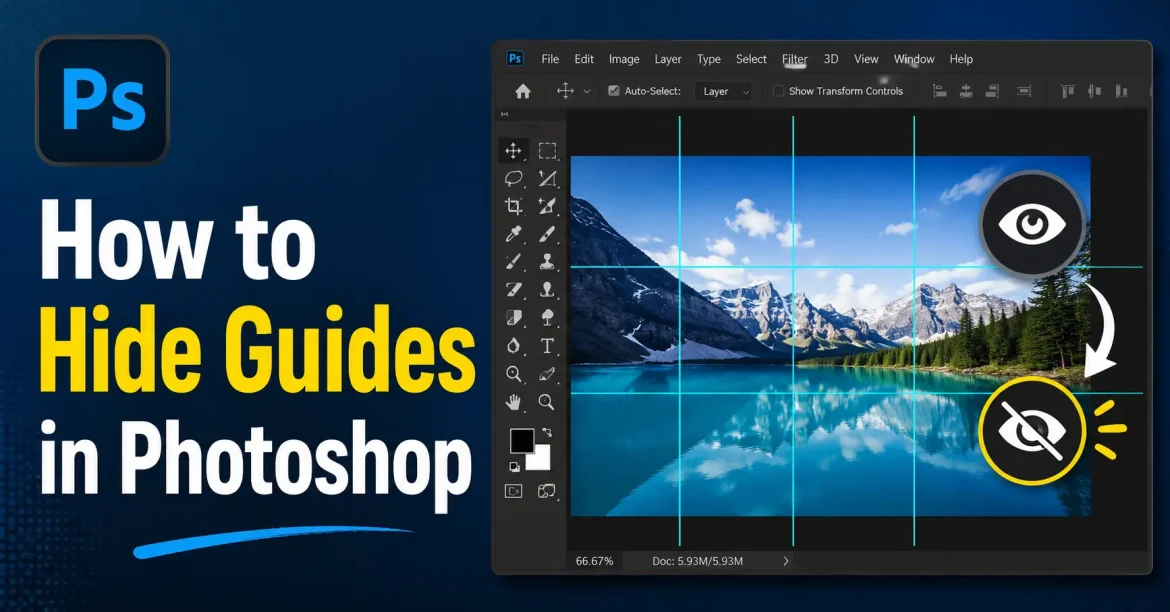Click the 66.67% zoom level field
This screenshot has width=1170, height=612.
pos(595,561)
